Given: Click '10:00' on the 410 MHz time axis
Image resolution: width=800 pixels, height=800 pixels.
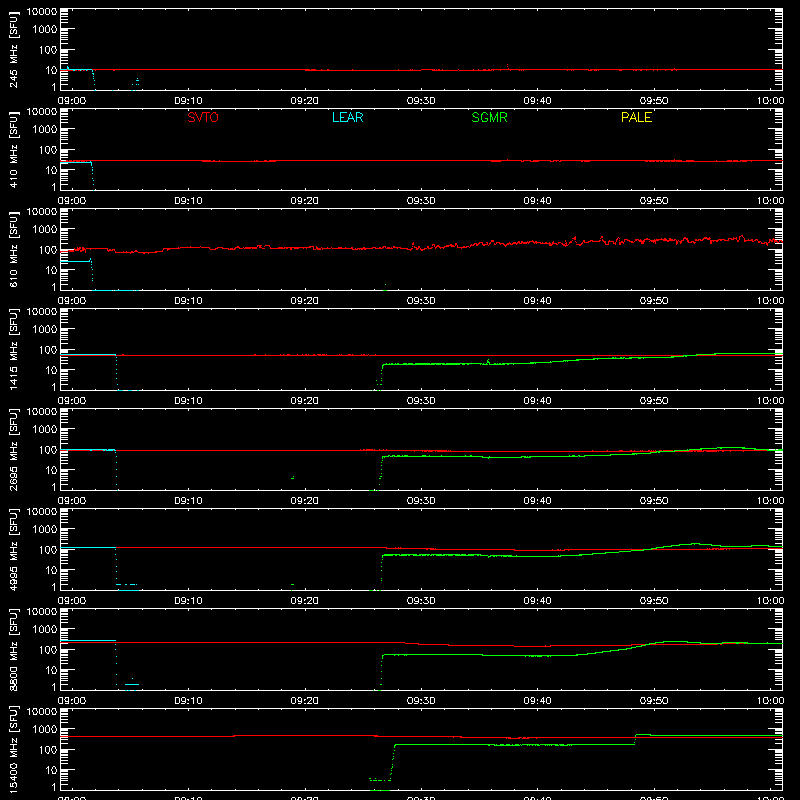Looking at the screenshot, I should (770, 201).
